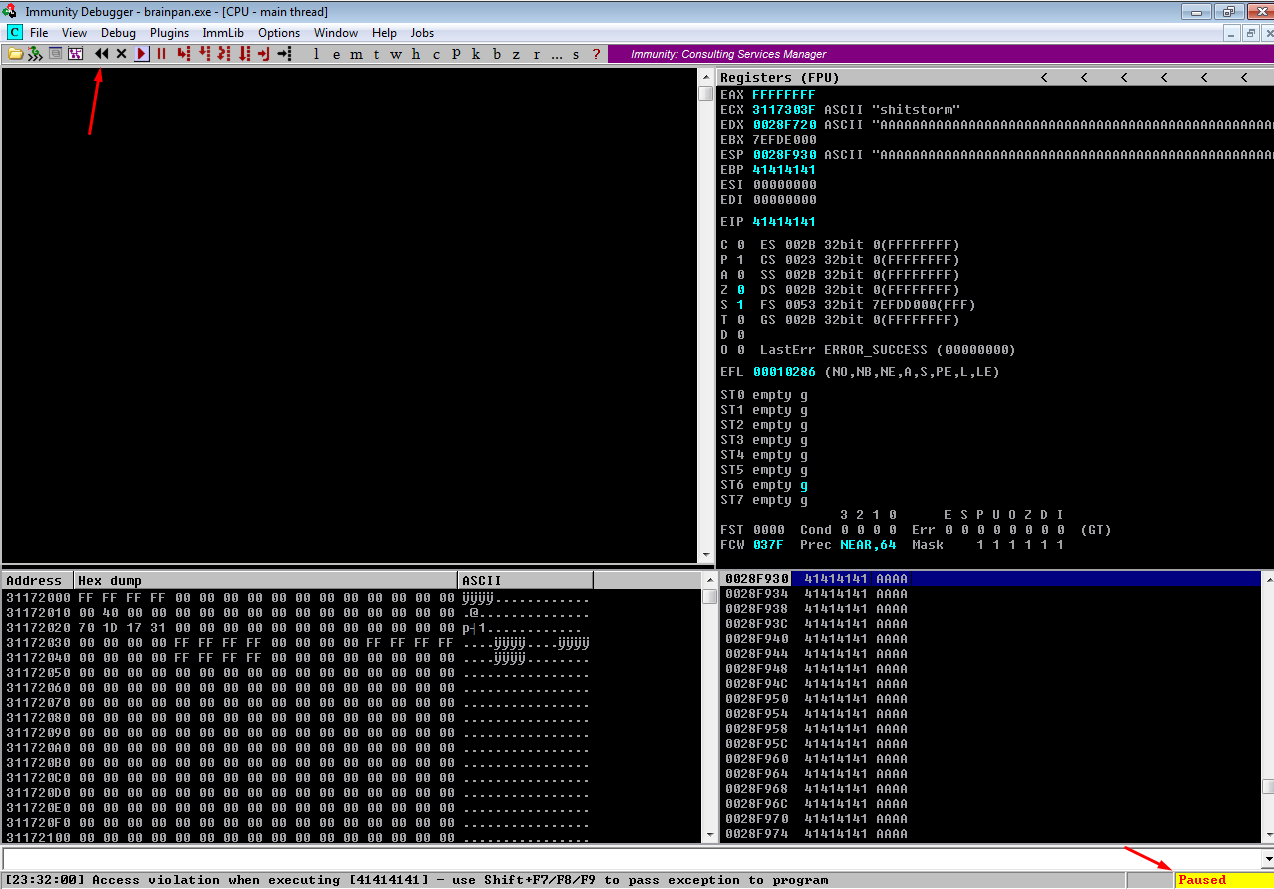
Task: Run the program with the play icon
Action: click(142, 54)
